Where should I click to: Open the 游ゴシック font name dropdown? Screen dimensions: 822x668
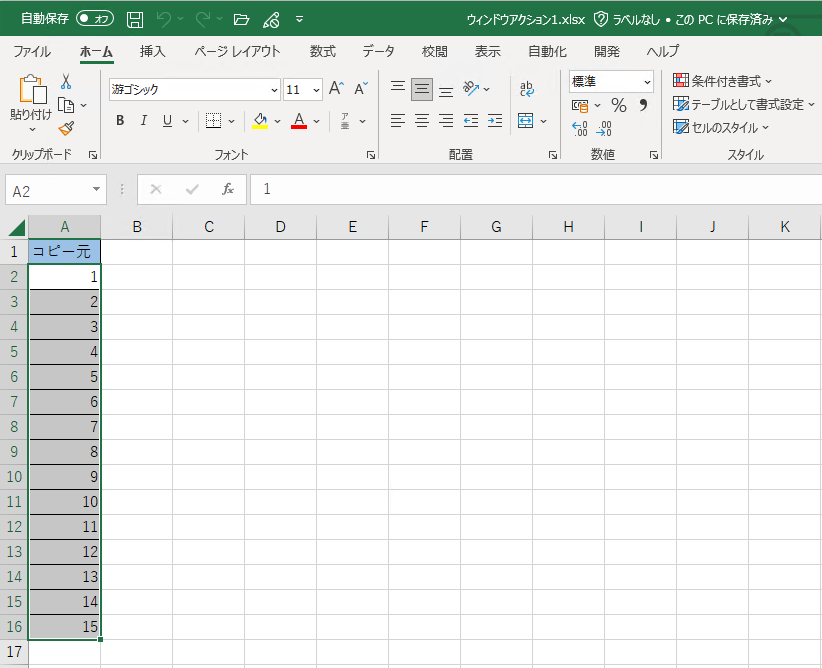coord(273,89)
